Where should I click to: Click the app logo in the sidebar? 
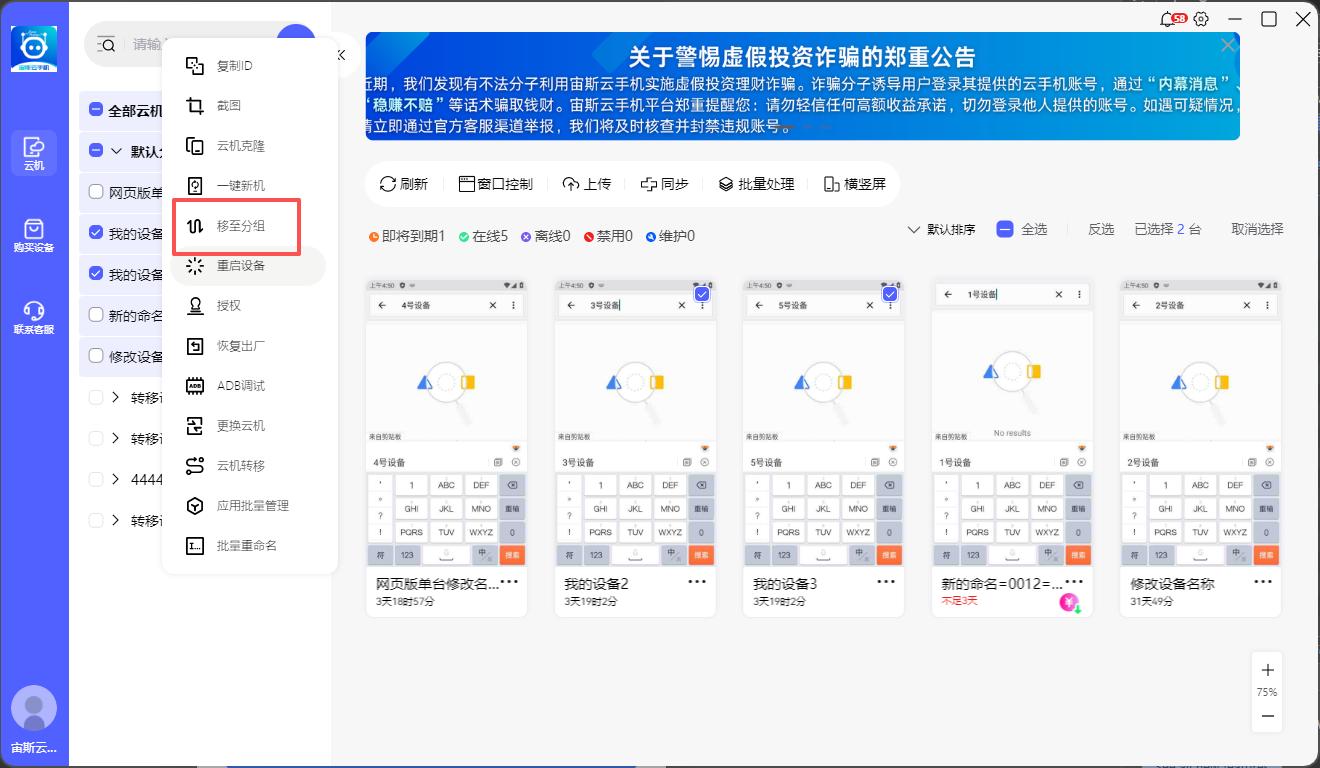tap(34, 48)
